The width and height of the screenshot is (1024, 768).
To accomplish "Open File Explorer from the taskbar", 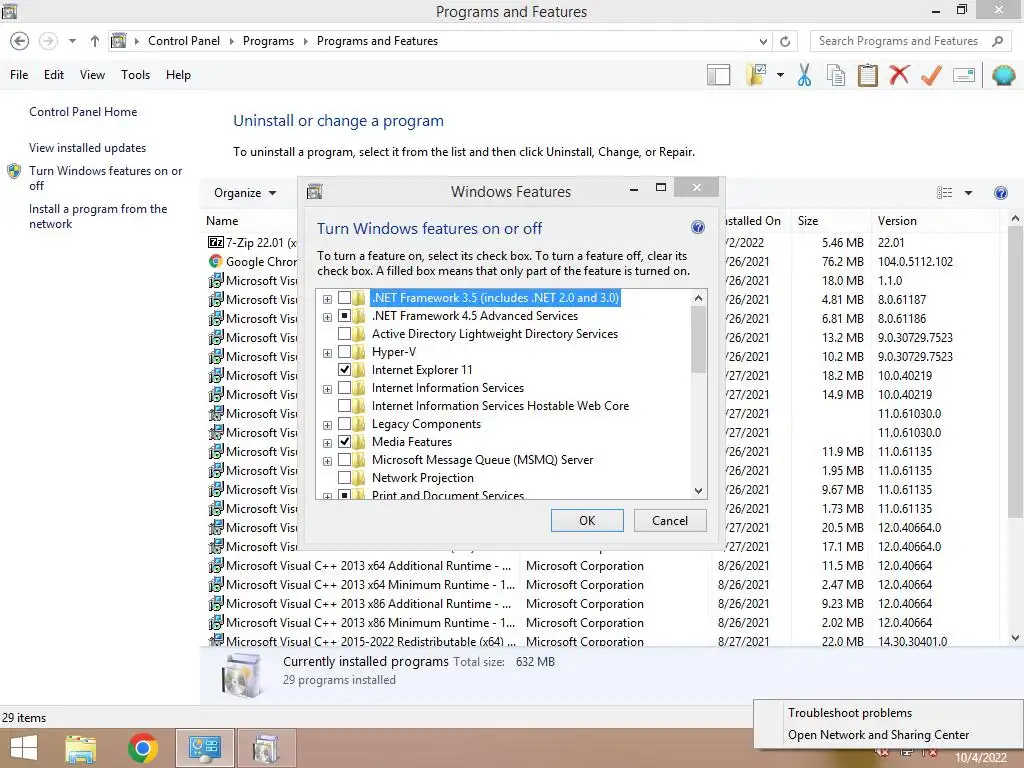I will click(81, 749).
